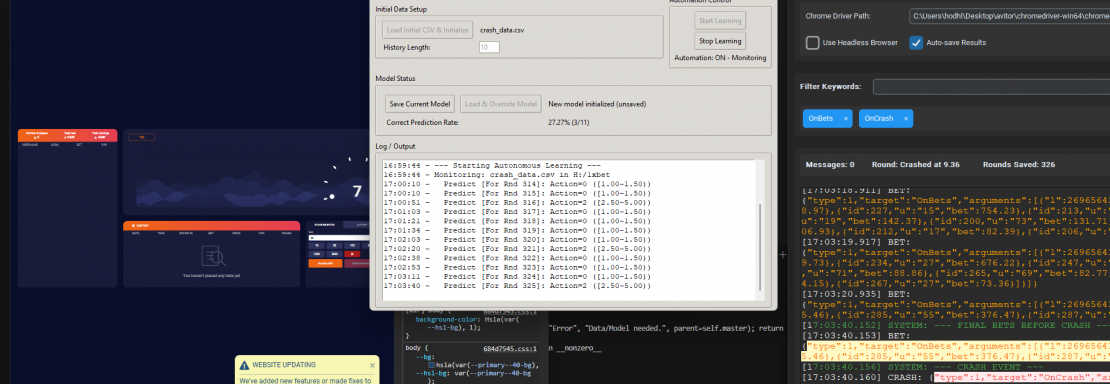Click Load Initial CSV & Initialize button

pos(427,30)
